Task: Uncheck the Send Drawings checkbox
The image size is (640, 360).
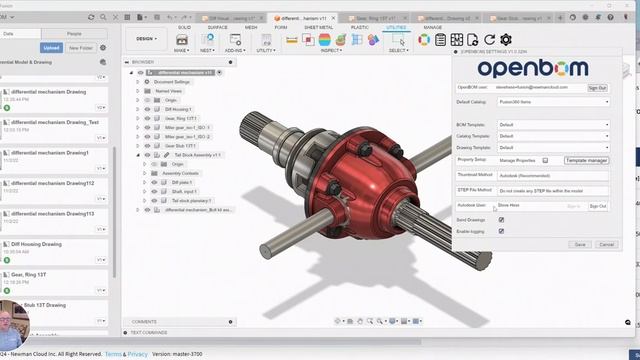Action: (x=501, y=220)
